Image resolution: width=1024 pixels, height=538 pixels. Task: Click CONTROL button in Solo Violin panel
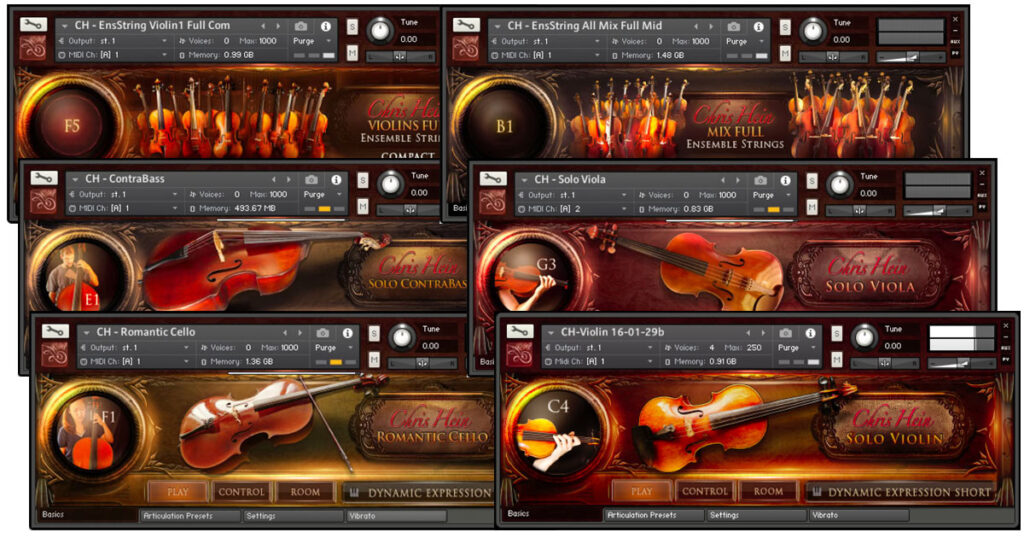[704, 491]
